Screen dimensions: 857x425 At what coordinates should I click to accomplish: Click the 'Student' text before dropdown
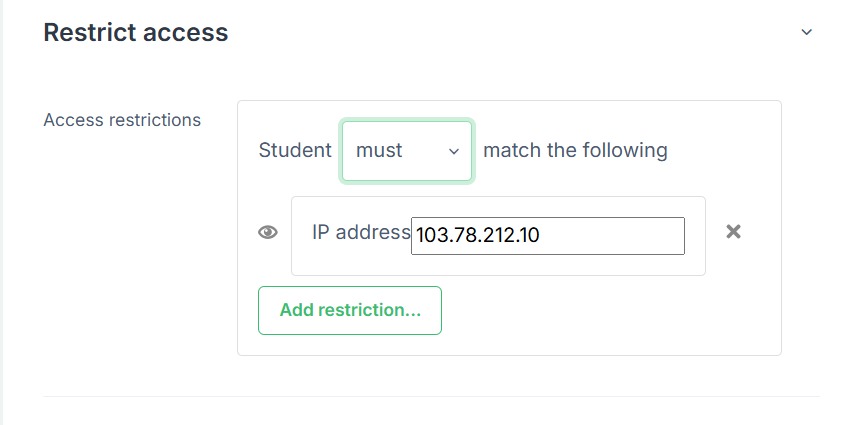(x=295, y=150)
